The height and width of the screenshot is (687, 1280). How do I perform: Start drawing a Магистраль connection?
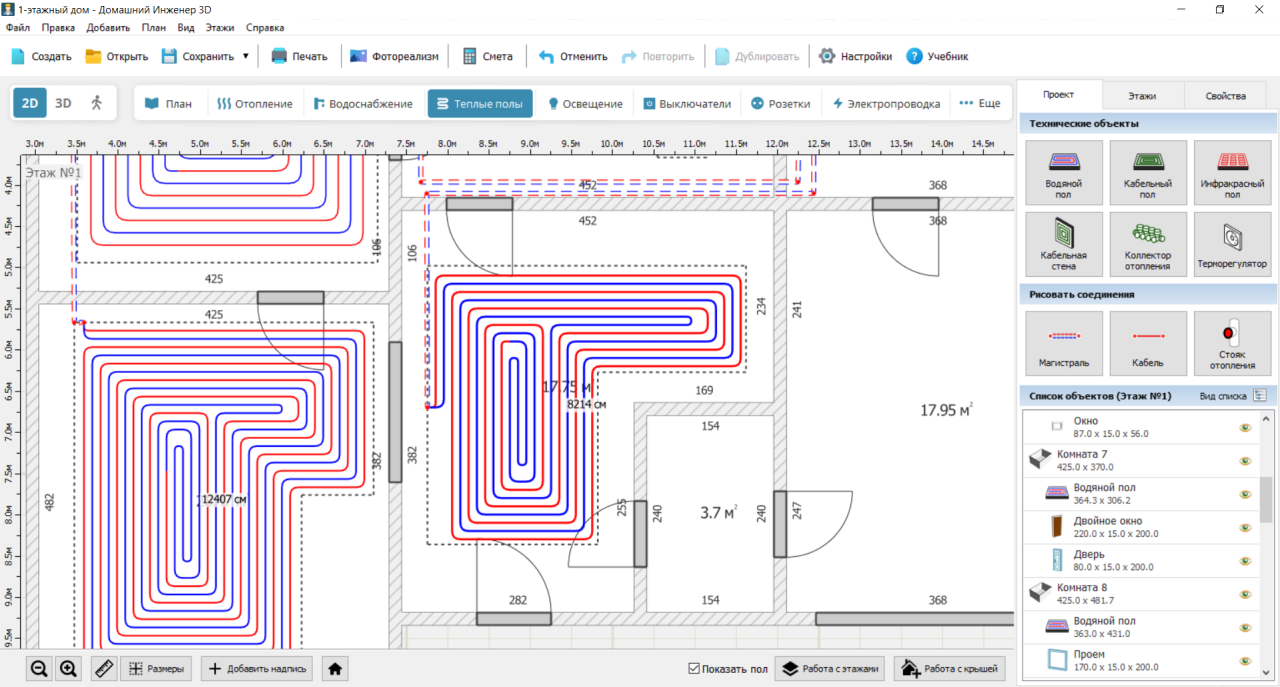click(x=1064, y=344)
